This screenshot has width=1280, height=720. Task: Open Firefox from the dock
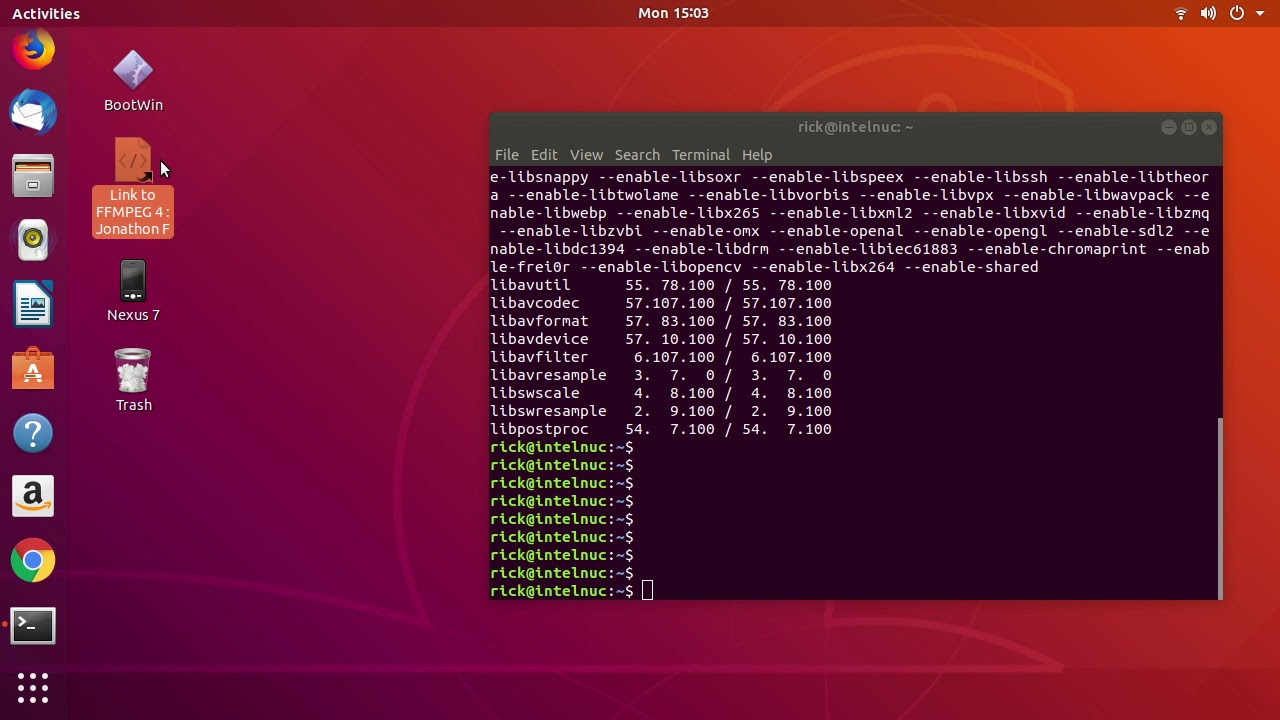[33, 48]
